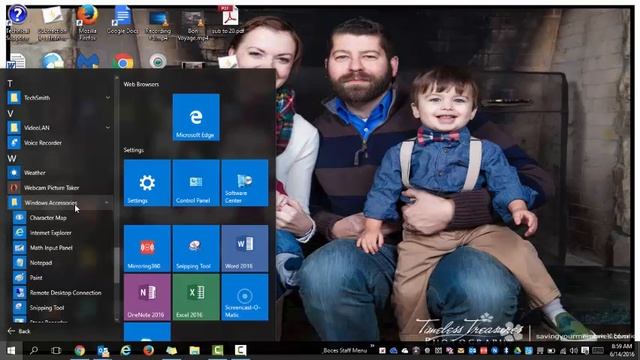Viewport: 640px width, 360px height.
Task: Launch the Excel 2016 tile
Action: point(196,297)
